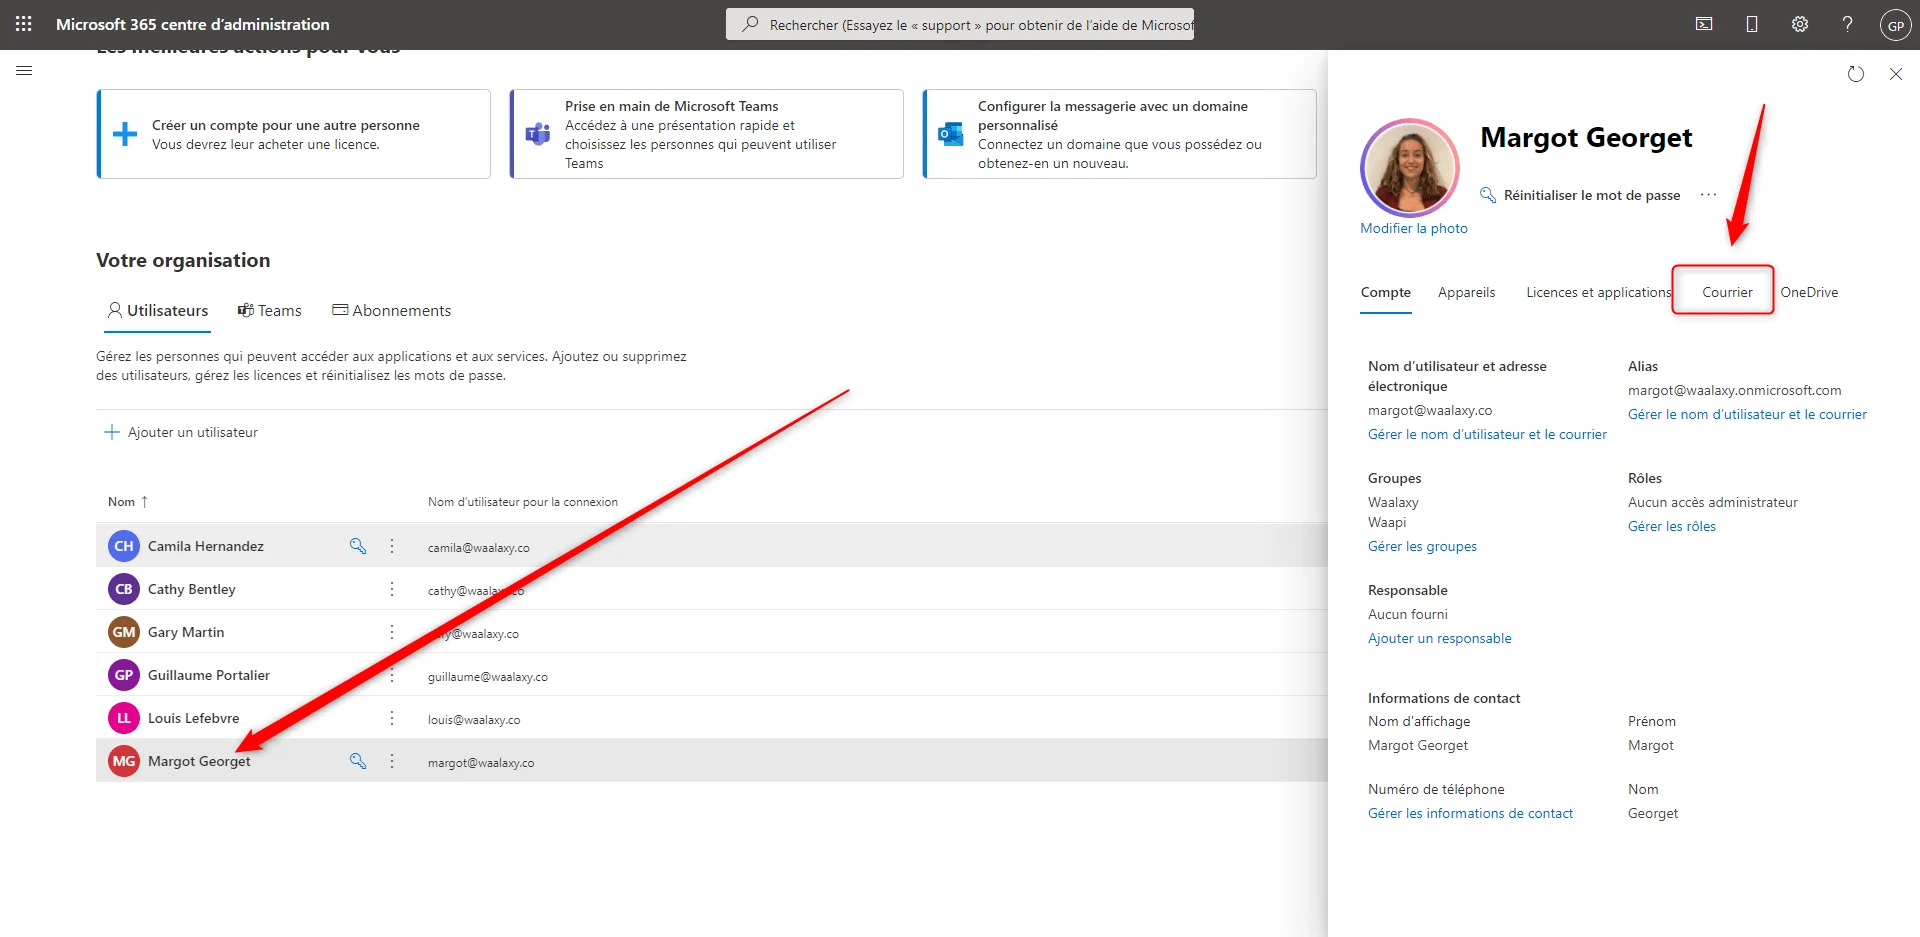Sort the user list by Nom column
Viewport: 1920px width, 937px height.
tap(128, 502)
